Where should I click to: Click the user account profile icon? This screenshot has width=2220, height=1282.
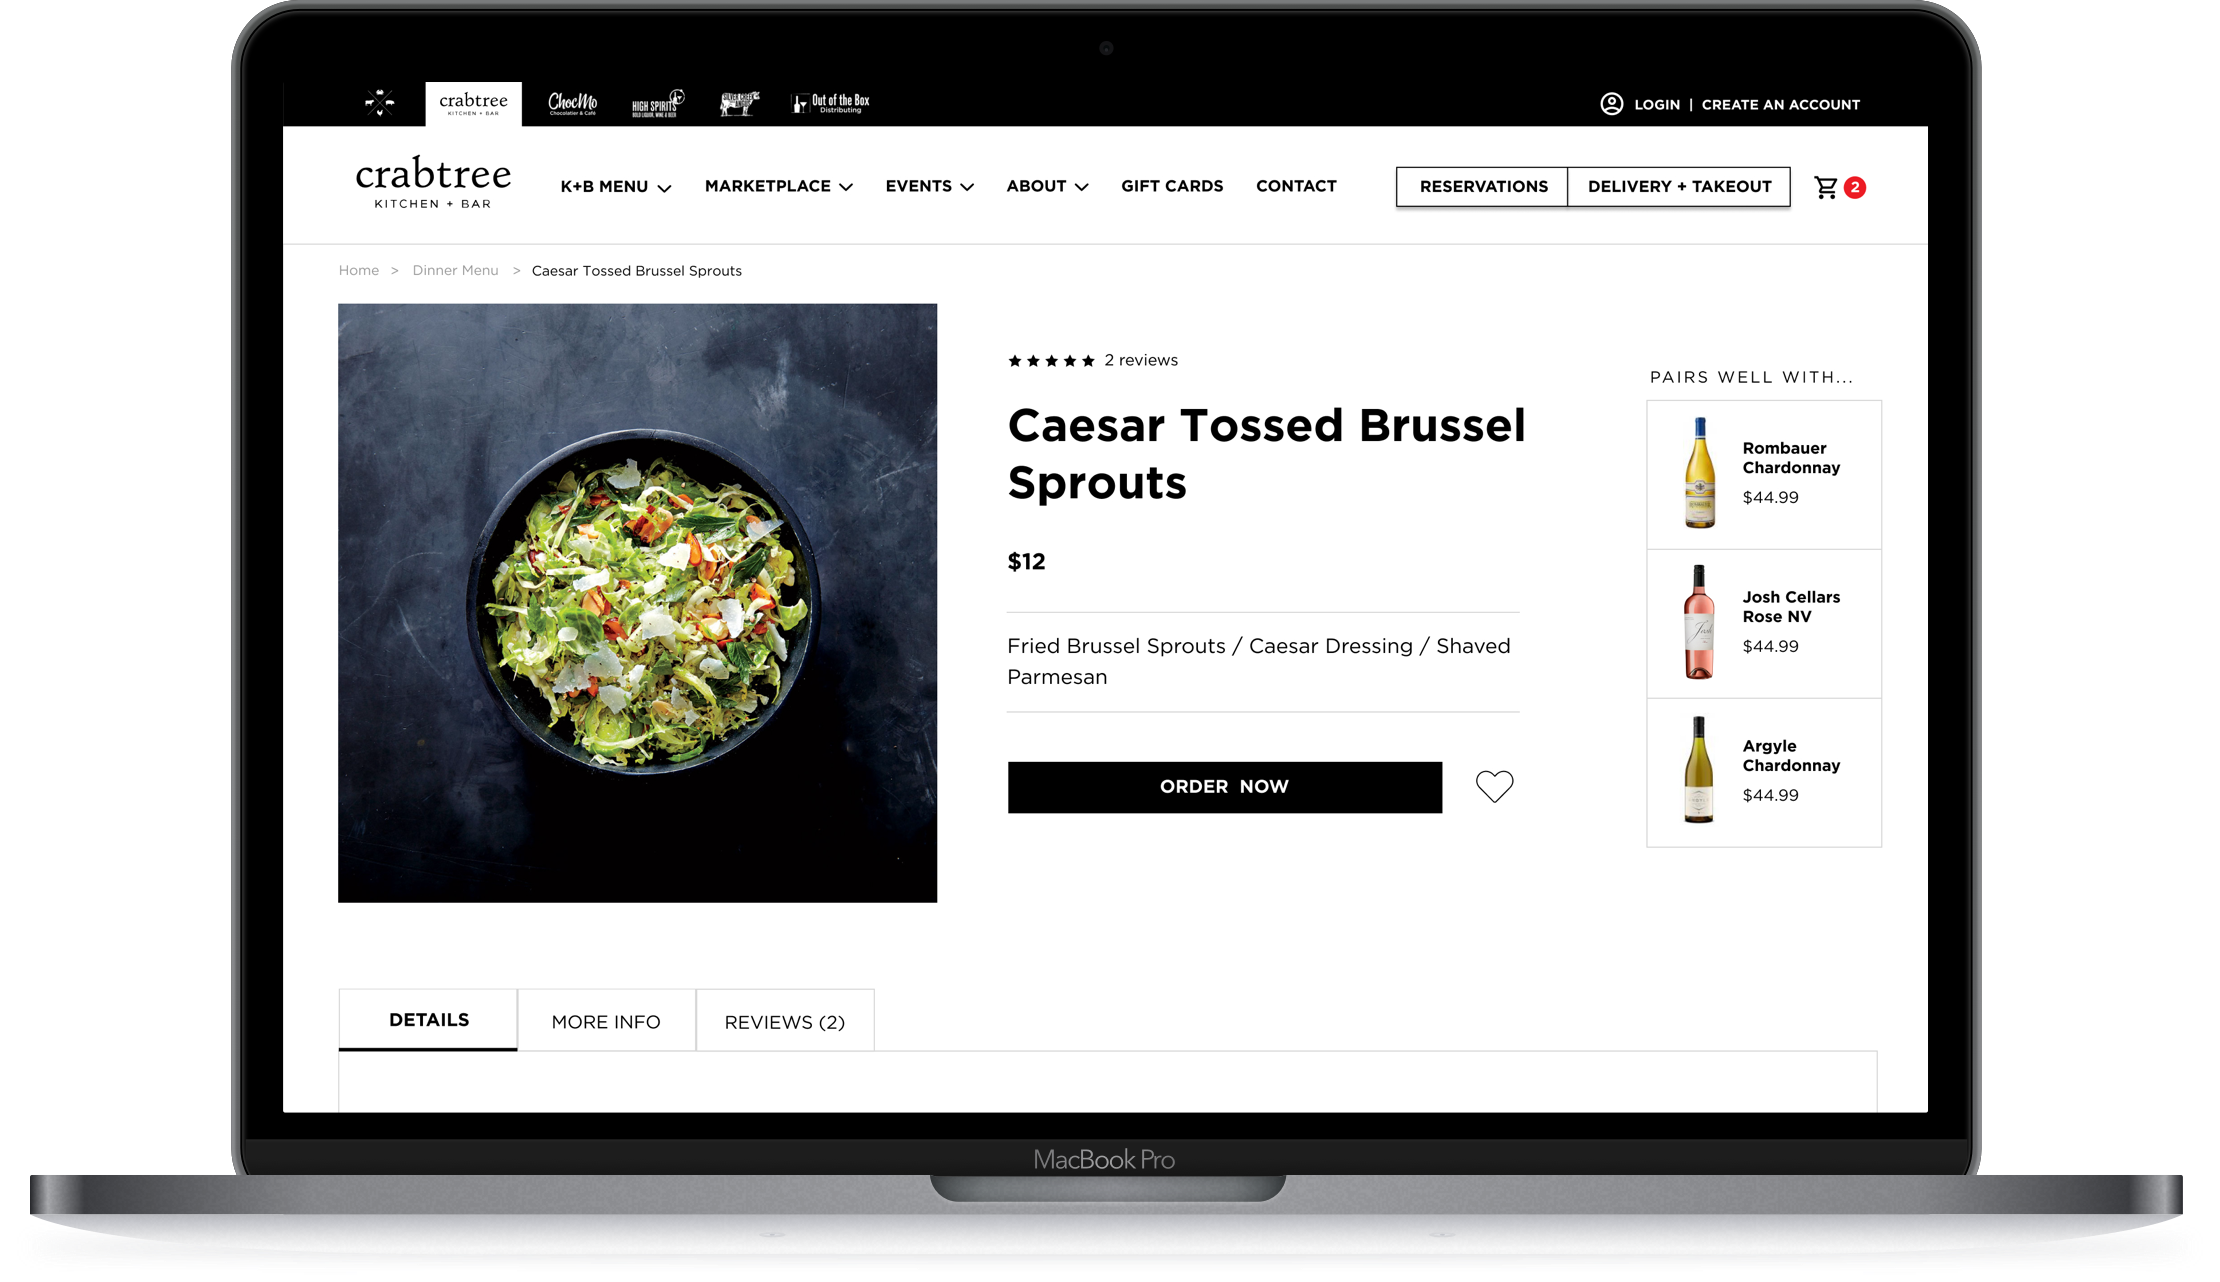point(1611,104)
